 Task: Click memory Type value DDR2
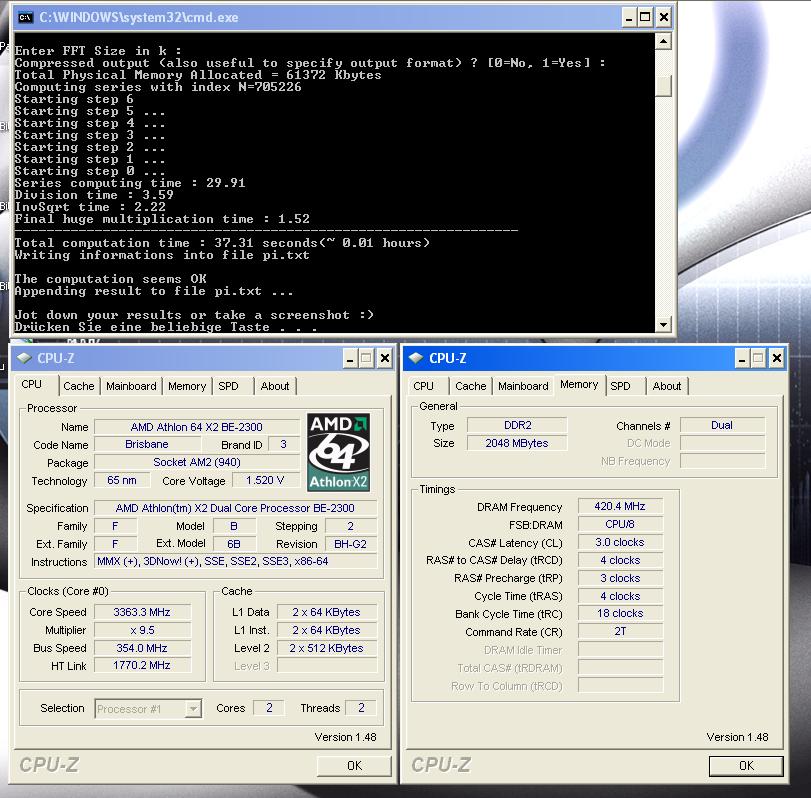pos(517,425)
